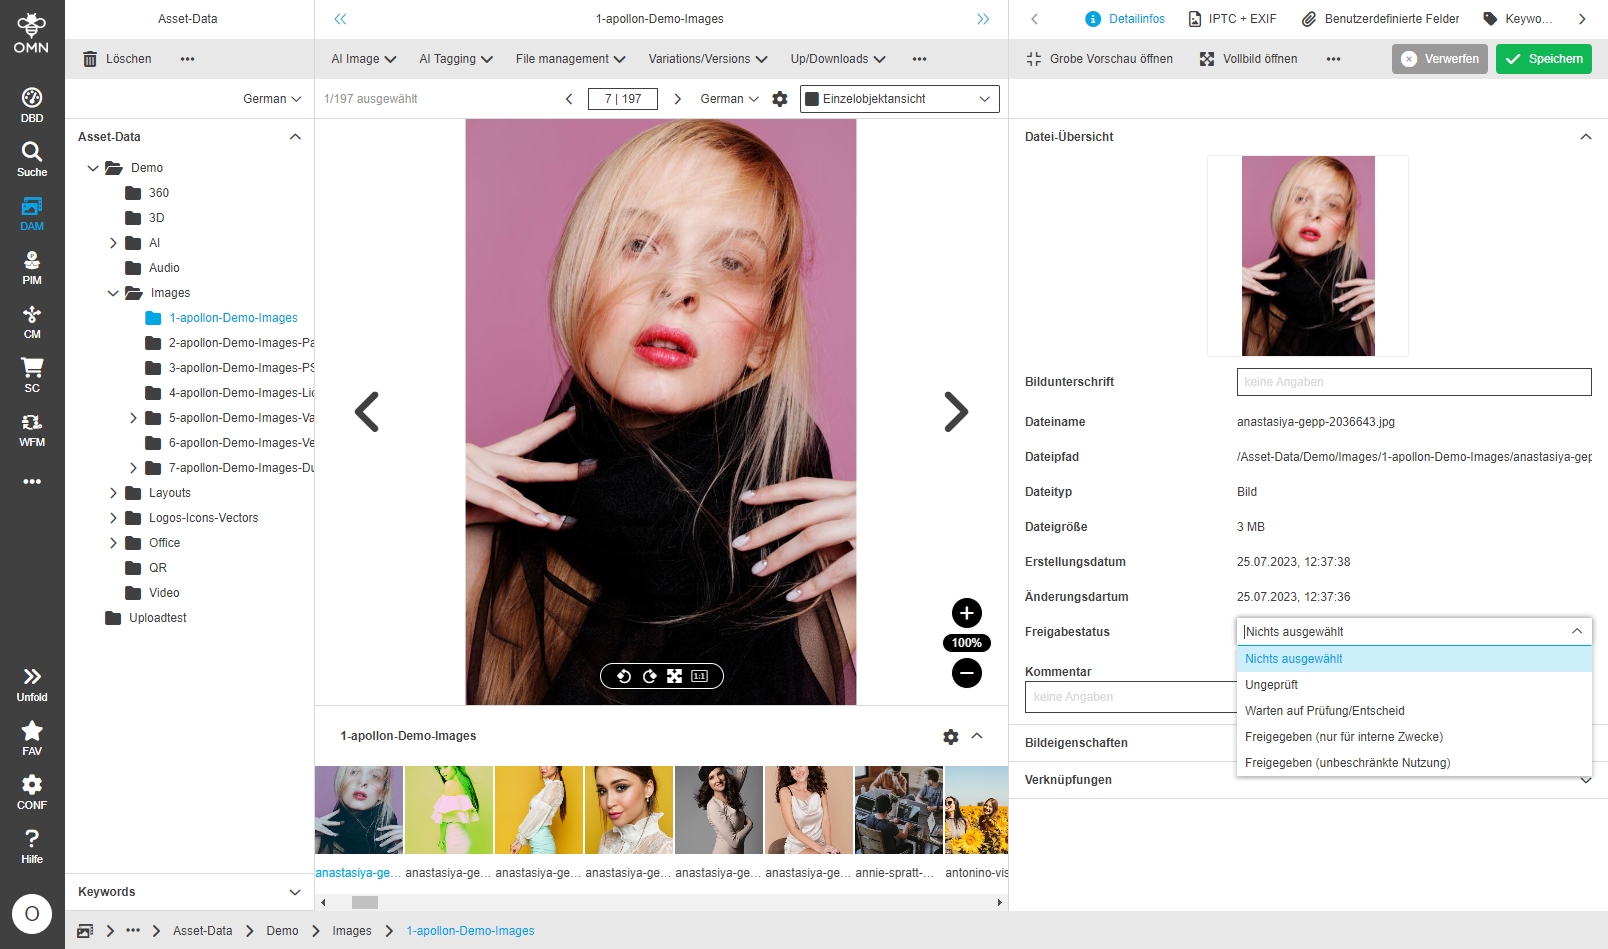
Task: Go to previous image with large left arrow
Action: click(367, 411)
